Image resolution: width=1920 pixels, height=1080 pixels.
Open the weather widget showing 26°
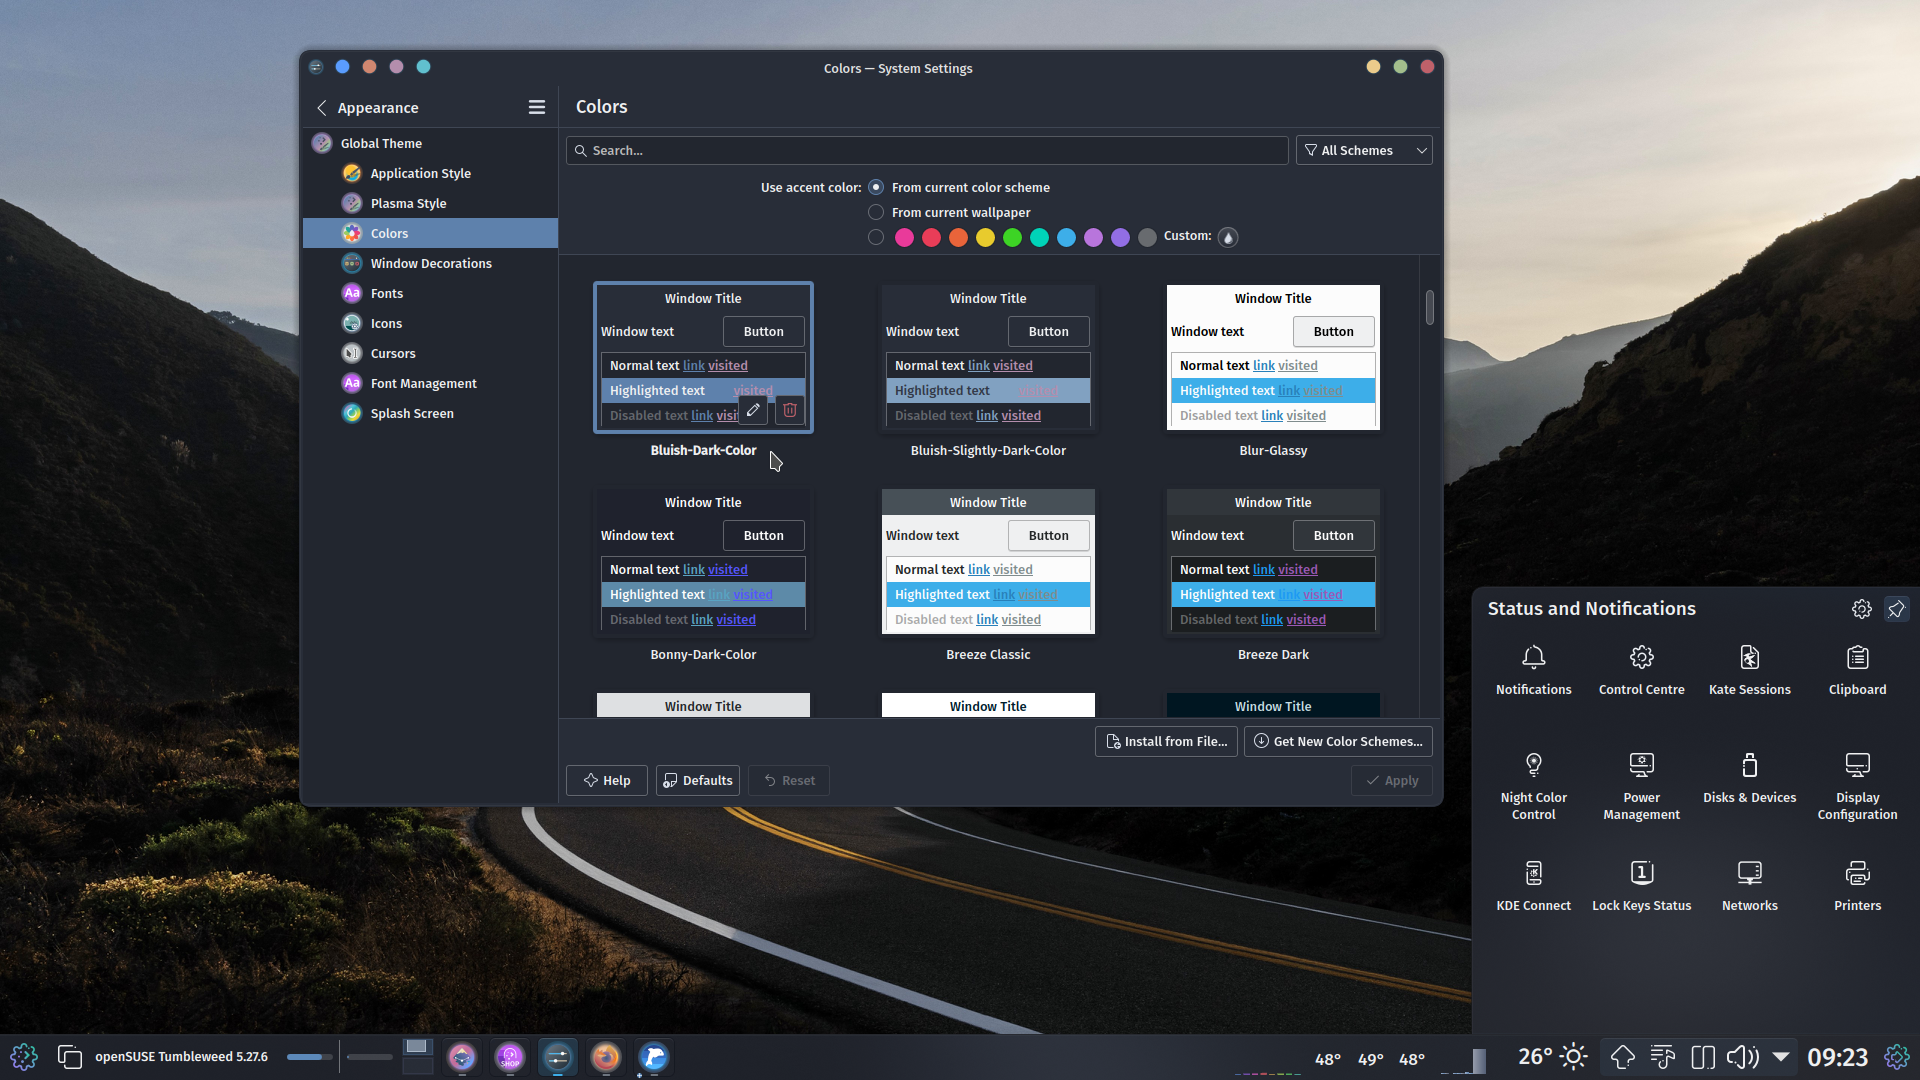pos(1552,1056)
